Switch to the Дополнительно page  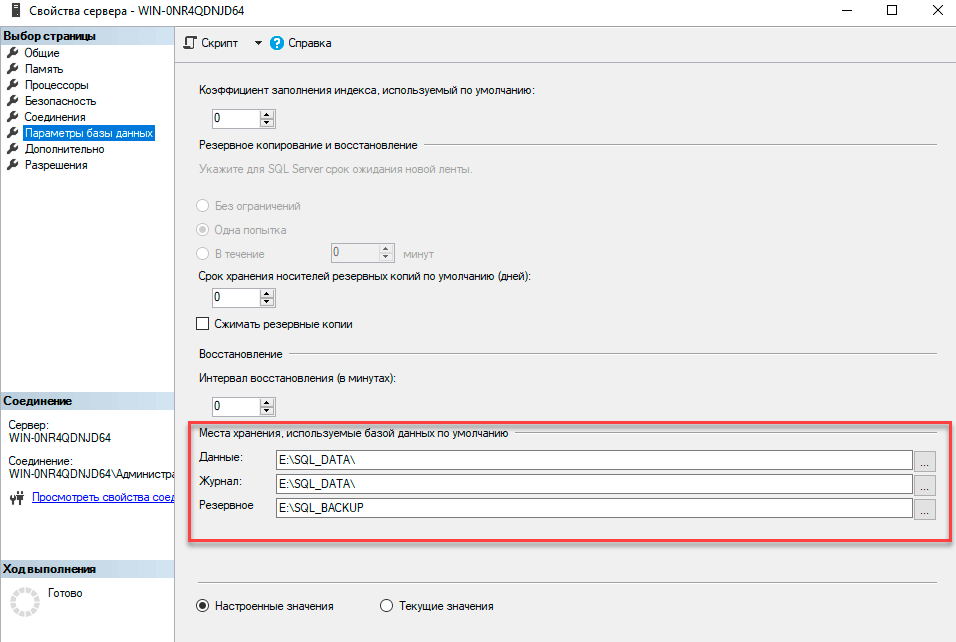(65, 149)
